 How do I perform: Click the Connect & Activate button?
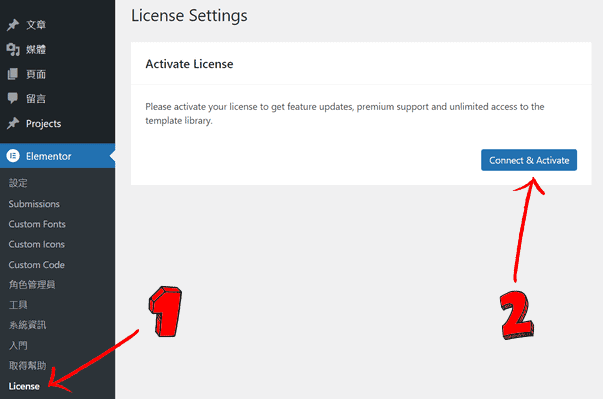[x=529, y=160]
